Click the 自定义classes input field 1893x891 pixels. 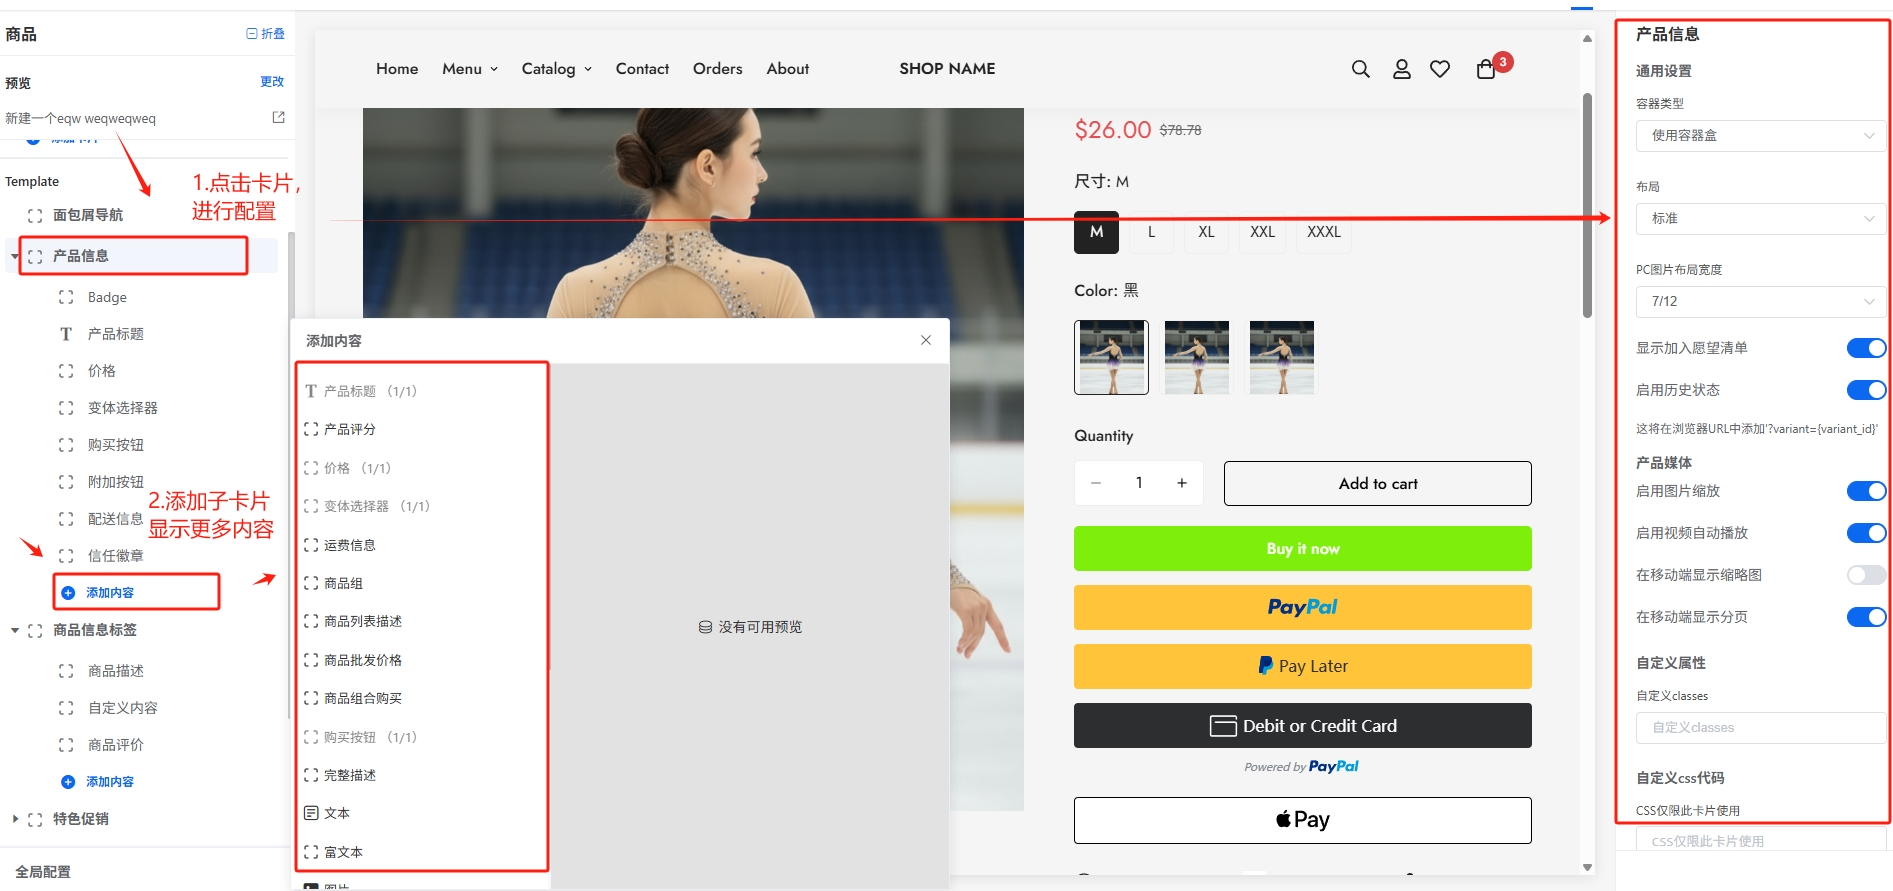pos(1760,728)
